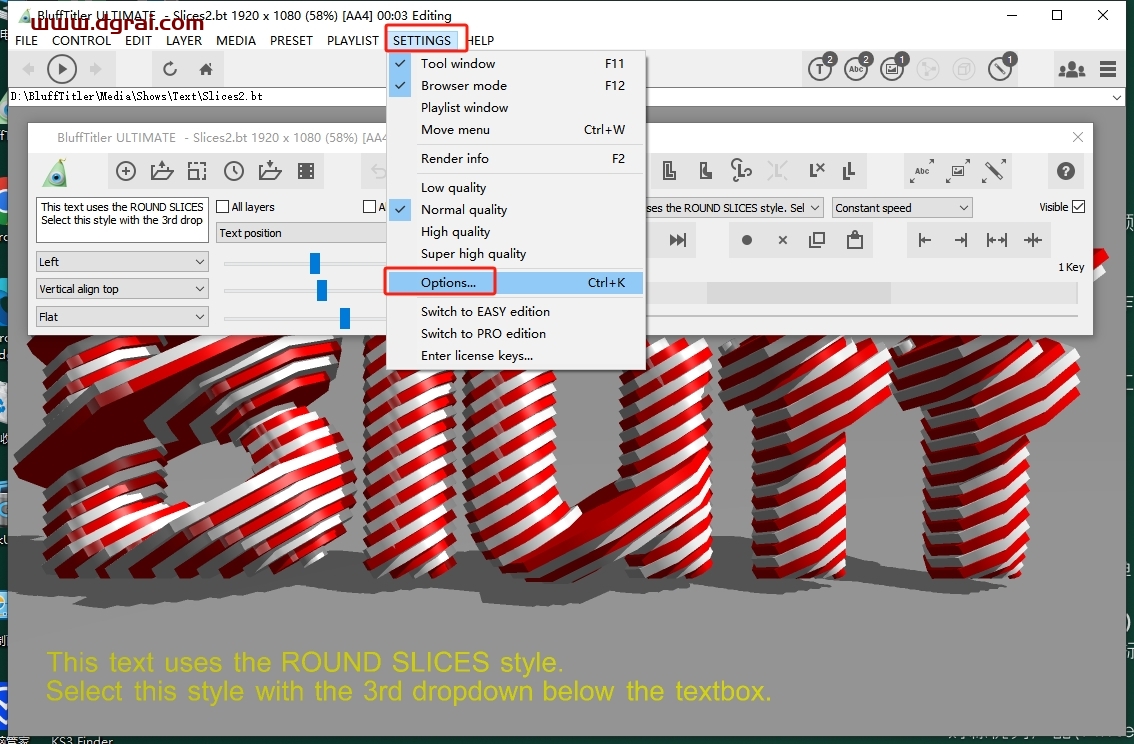1134x744 pixels.
Task: Open the ROUND SLICES layer selector dropdown
Action: [x=733, y=208]
